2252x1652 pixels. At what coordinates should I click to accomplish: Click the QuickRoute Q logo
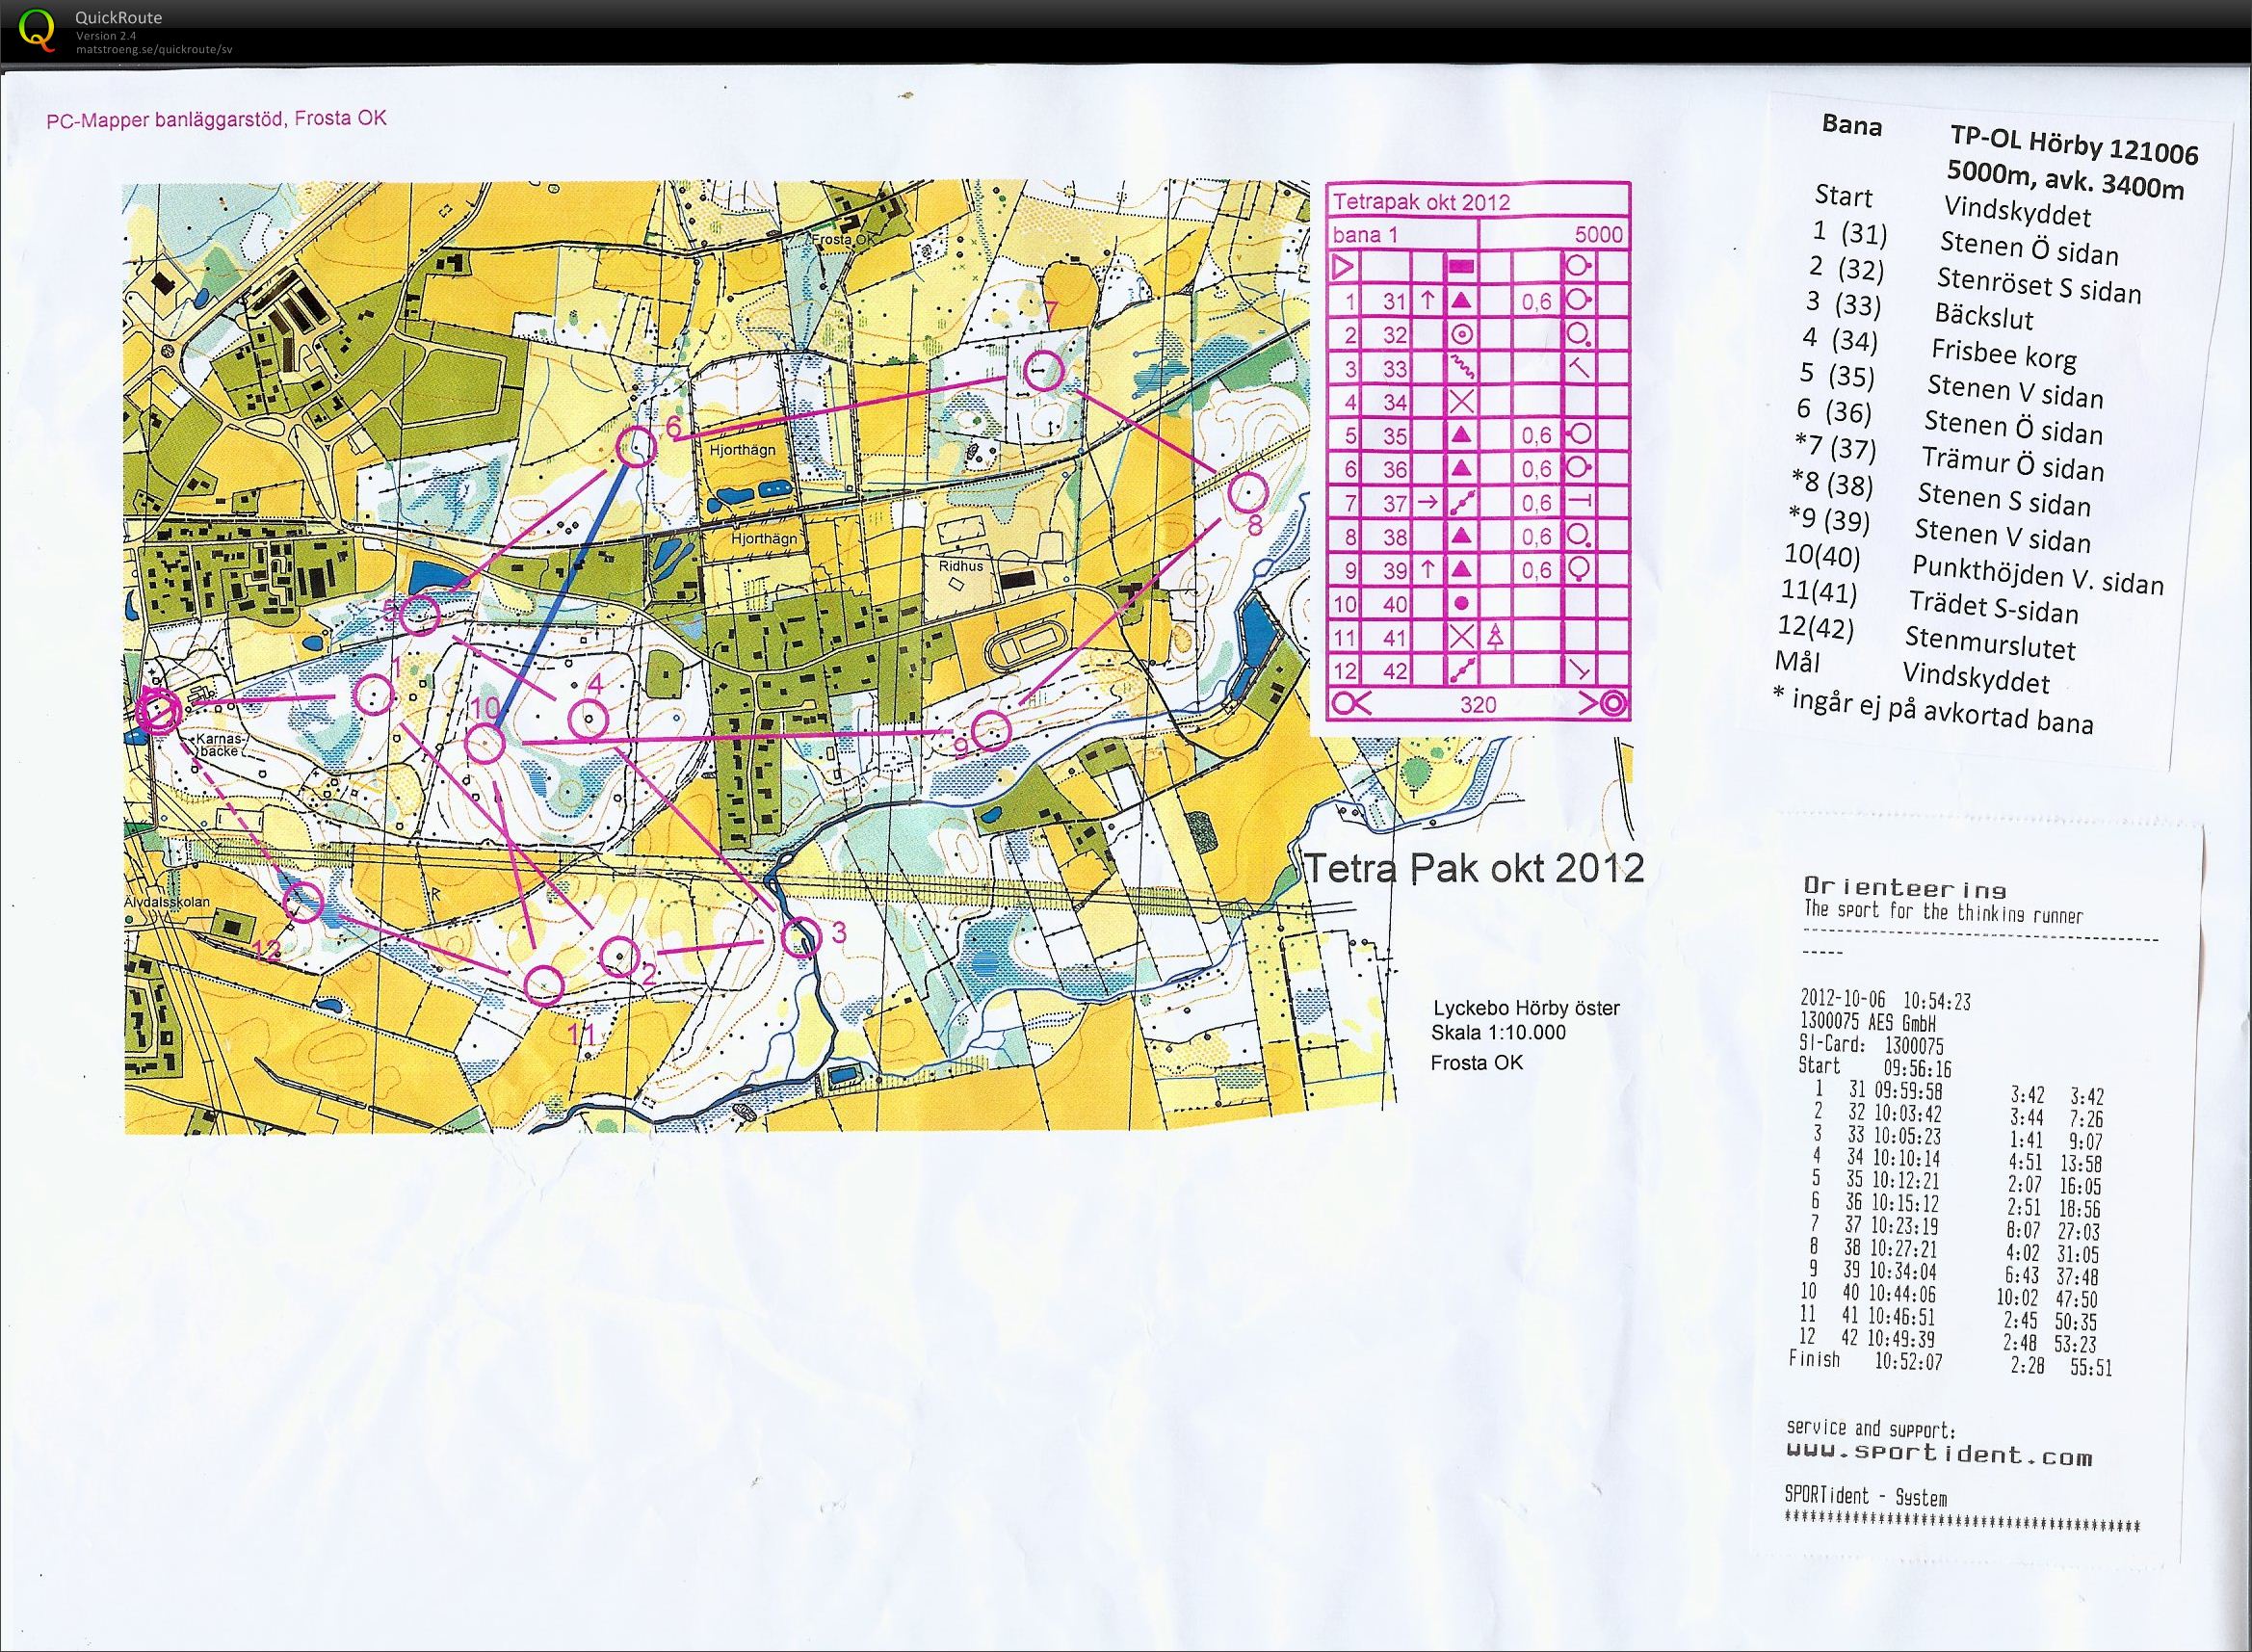point(38,29)
